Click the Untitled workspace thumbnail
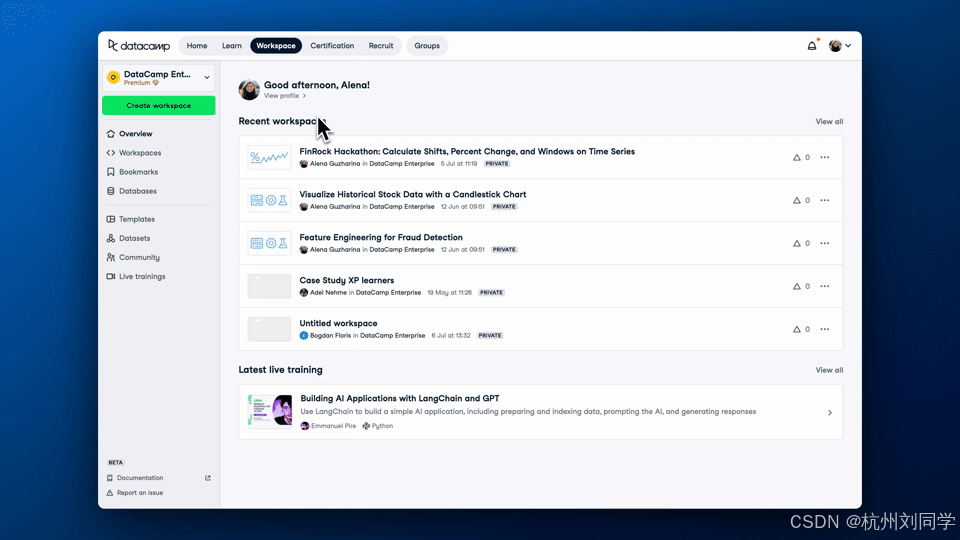This screenshot has width=960, height=540. pyautogui.click(x=269, y=329)
